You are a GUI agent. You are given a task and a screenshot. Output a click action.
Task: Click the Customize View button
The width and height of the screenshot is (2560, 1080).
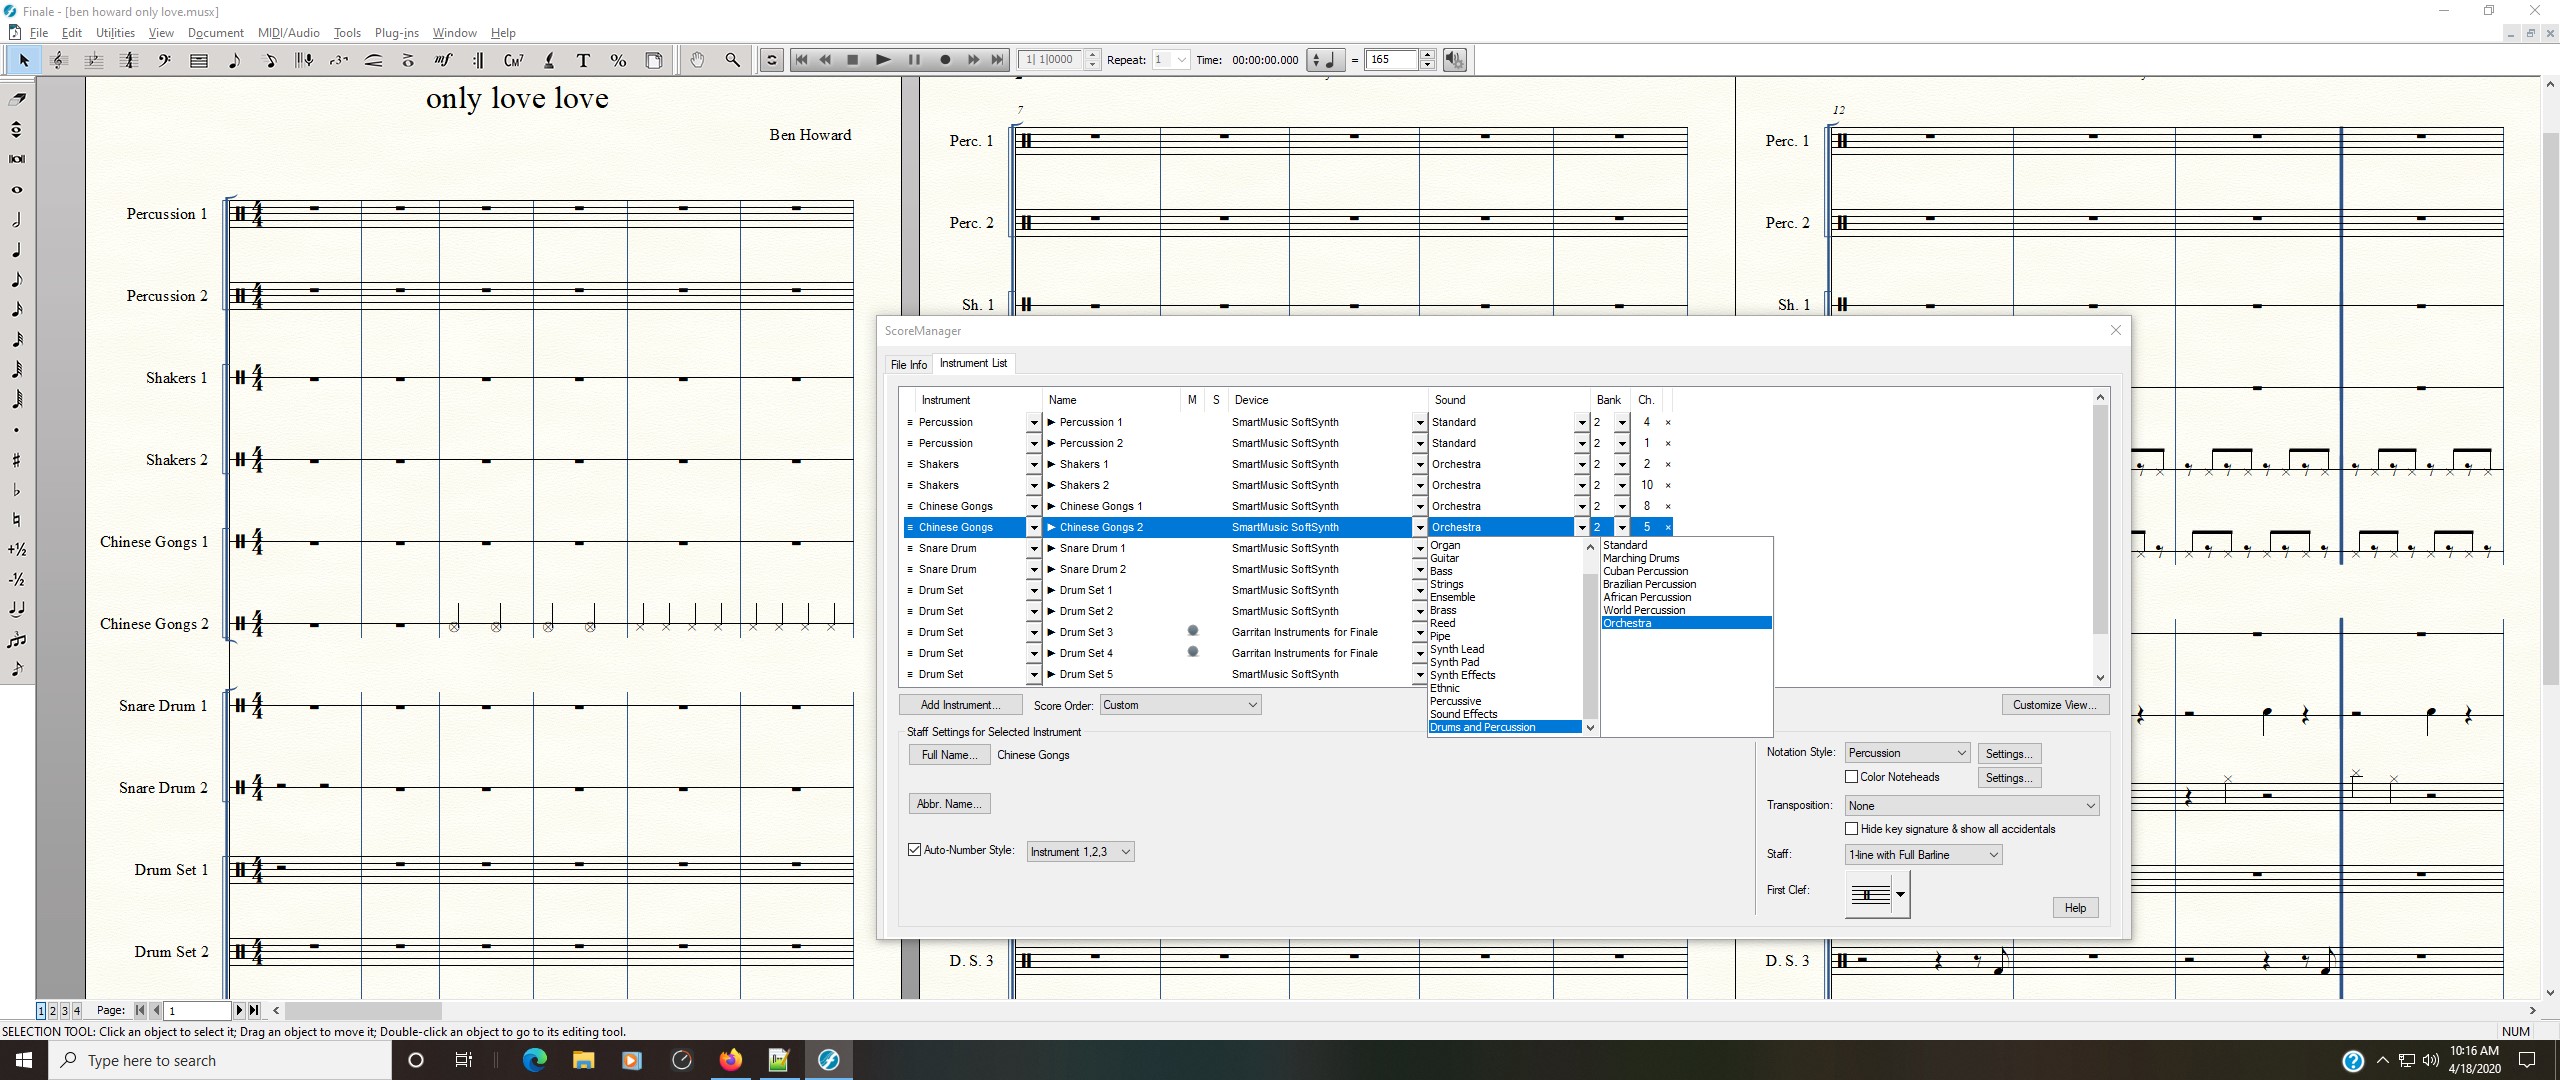coord(2055,705)
